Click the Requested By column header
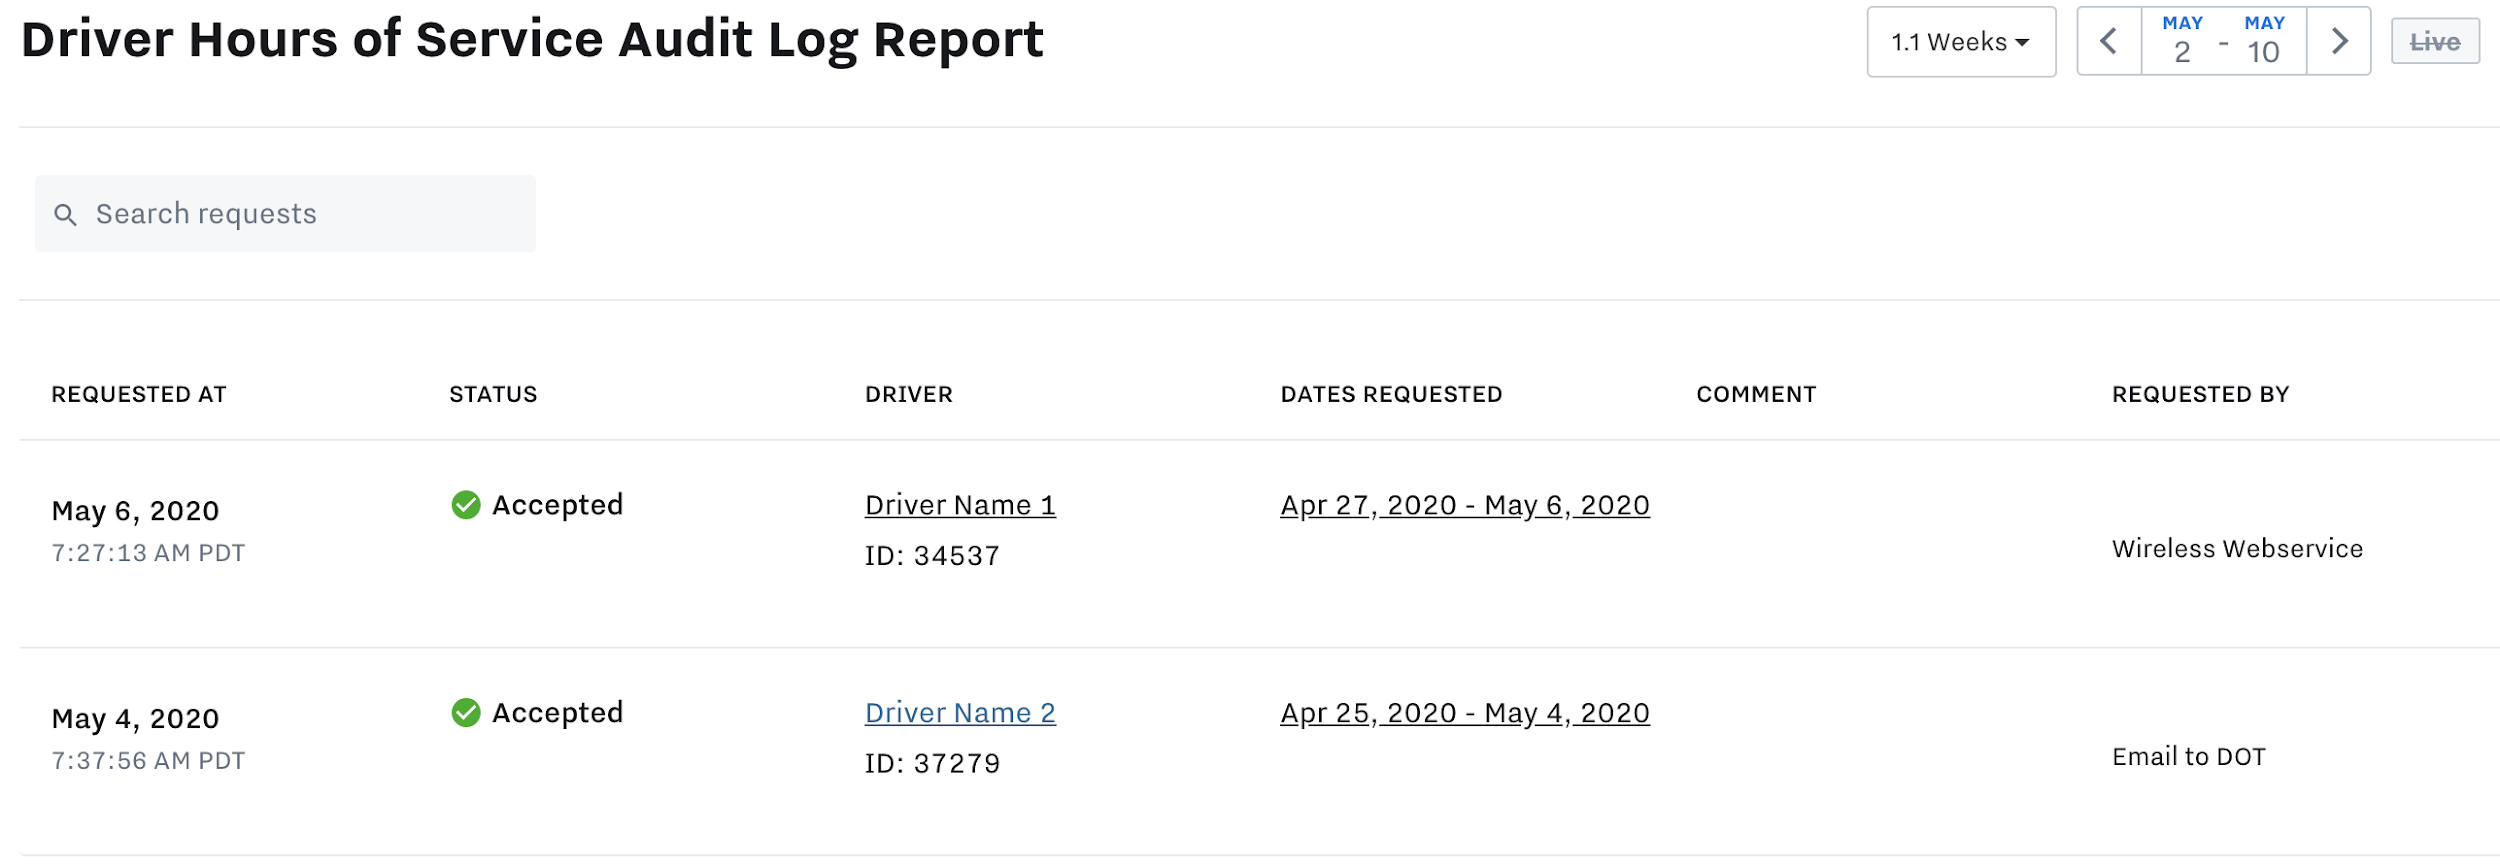2500x866 pixels. (2200, 395)
